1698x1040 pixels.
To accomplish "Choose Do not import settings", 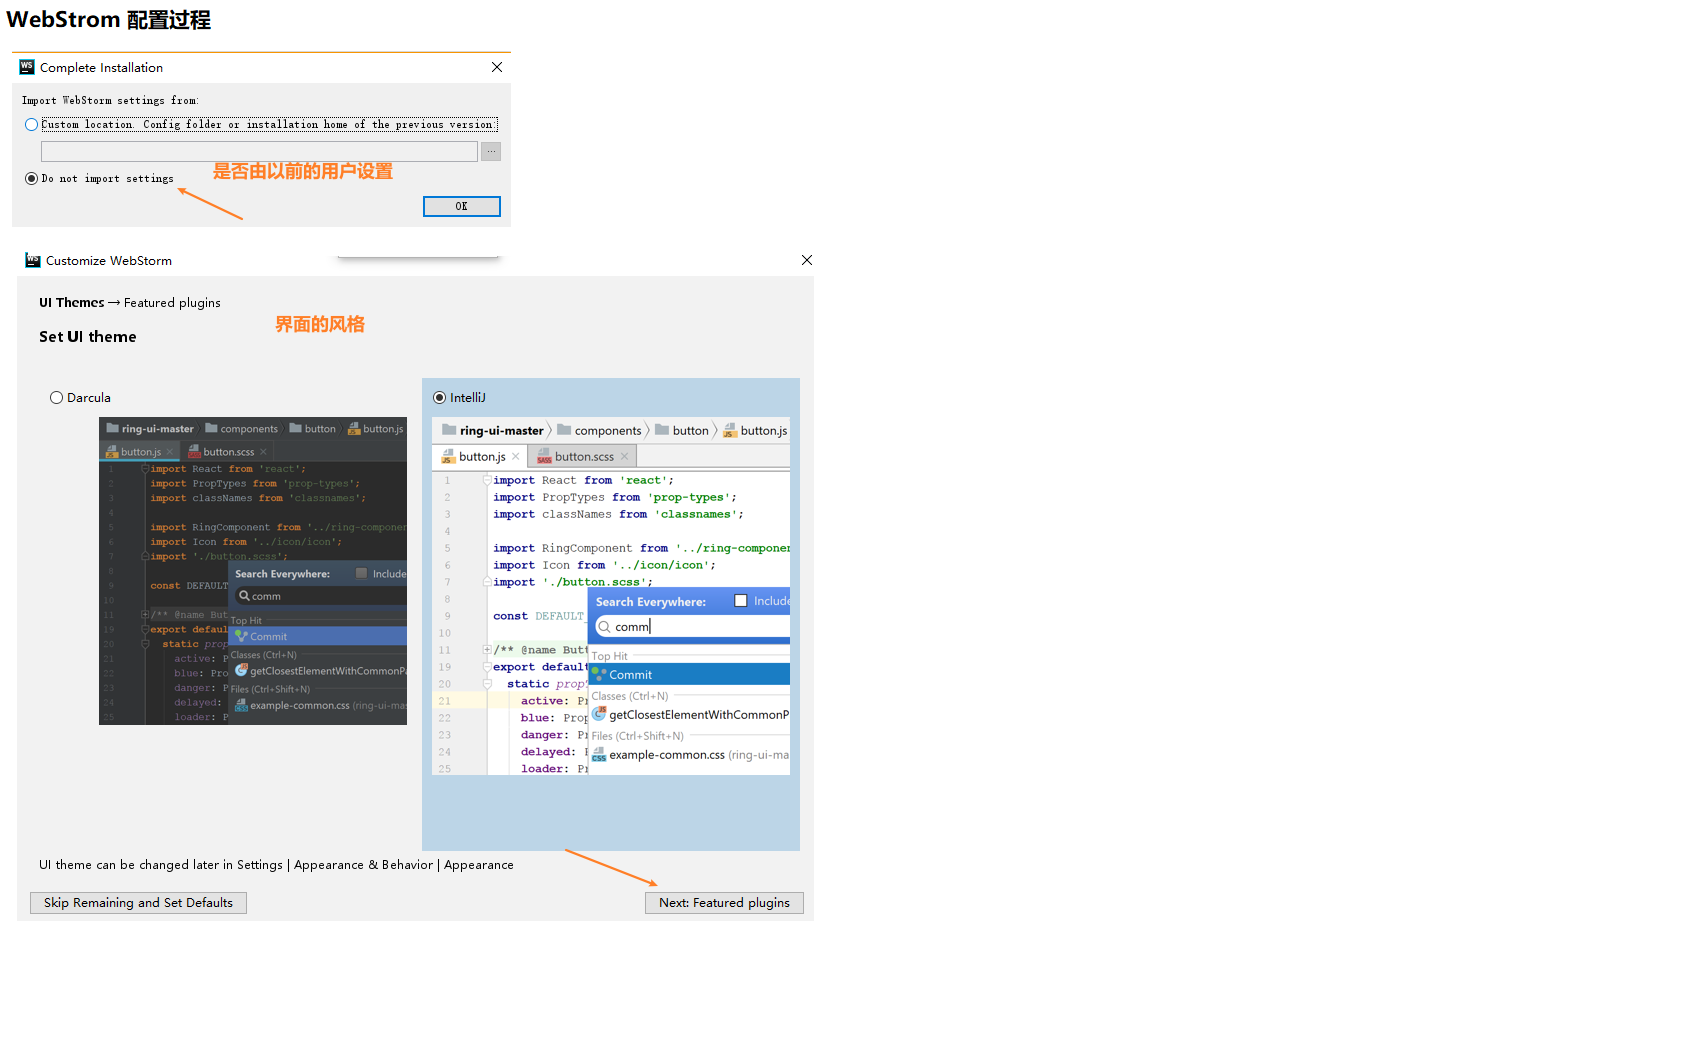I will click(32, 179).
